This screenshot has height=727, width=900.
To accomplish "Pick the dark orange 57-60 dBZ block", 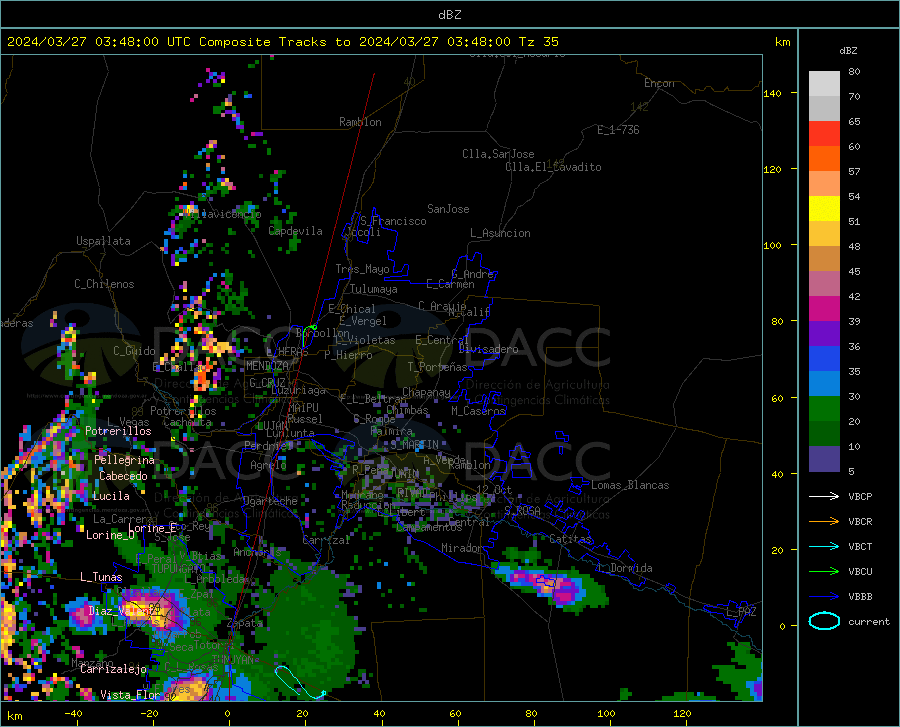I will click(x=824, y=159).
